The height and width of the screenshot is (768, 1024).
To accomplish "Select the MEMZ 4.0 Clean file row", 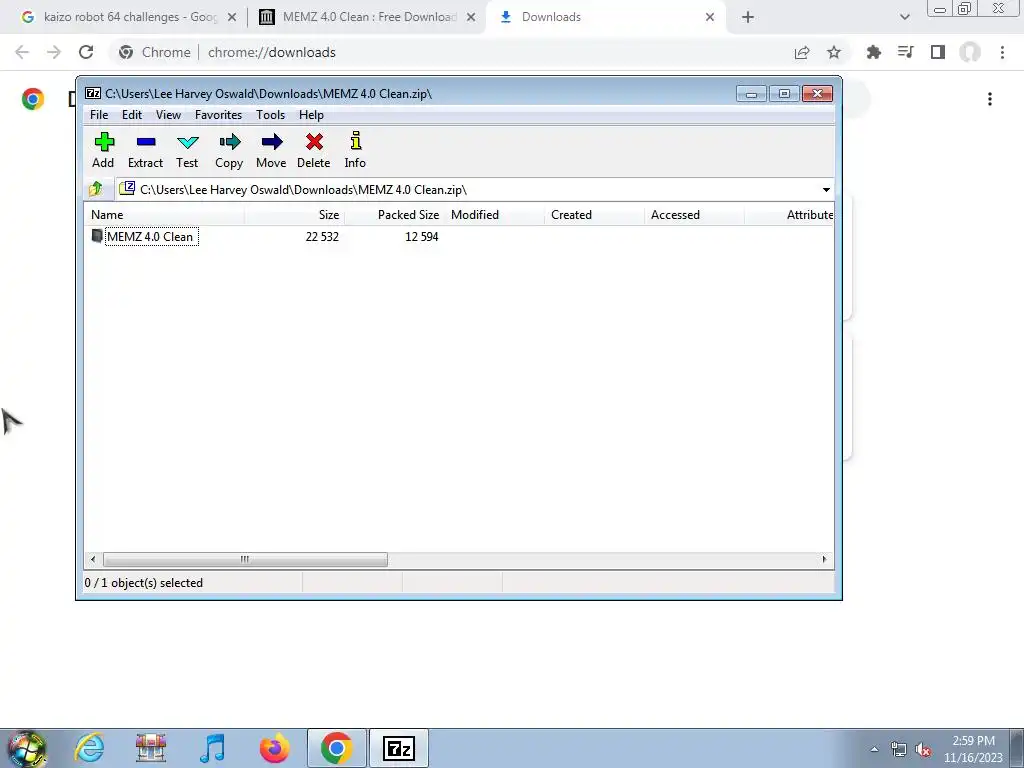I will pos(144,236).
